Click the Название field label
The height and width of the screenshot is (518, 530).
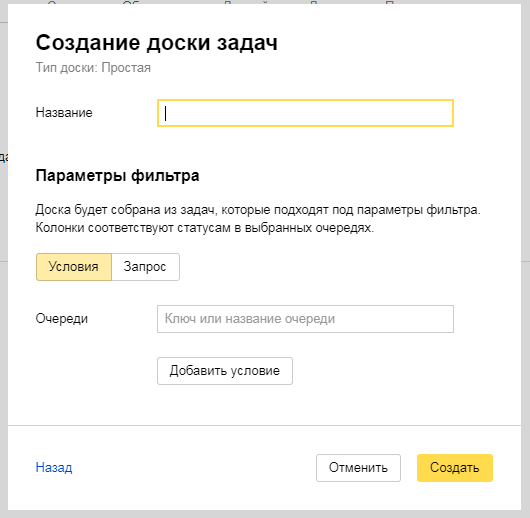click(64, 113)
